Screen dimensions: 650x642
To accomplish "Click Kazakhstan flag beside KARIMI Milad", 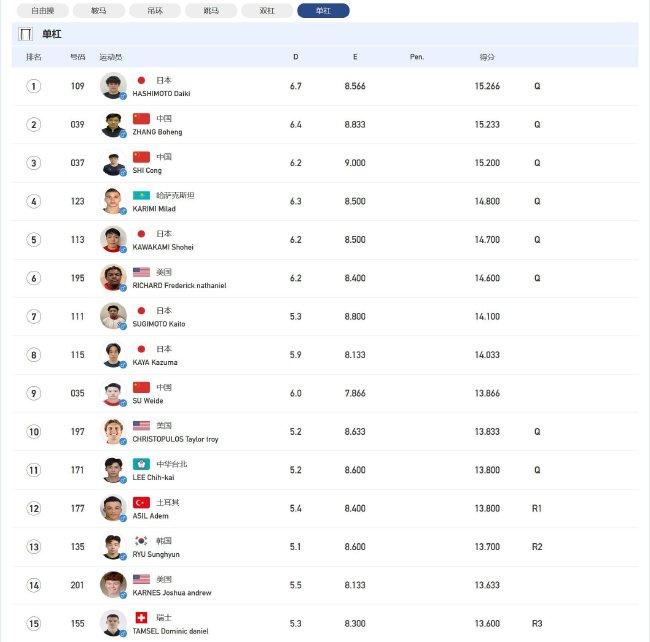I will [x=141, y=195].
